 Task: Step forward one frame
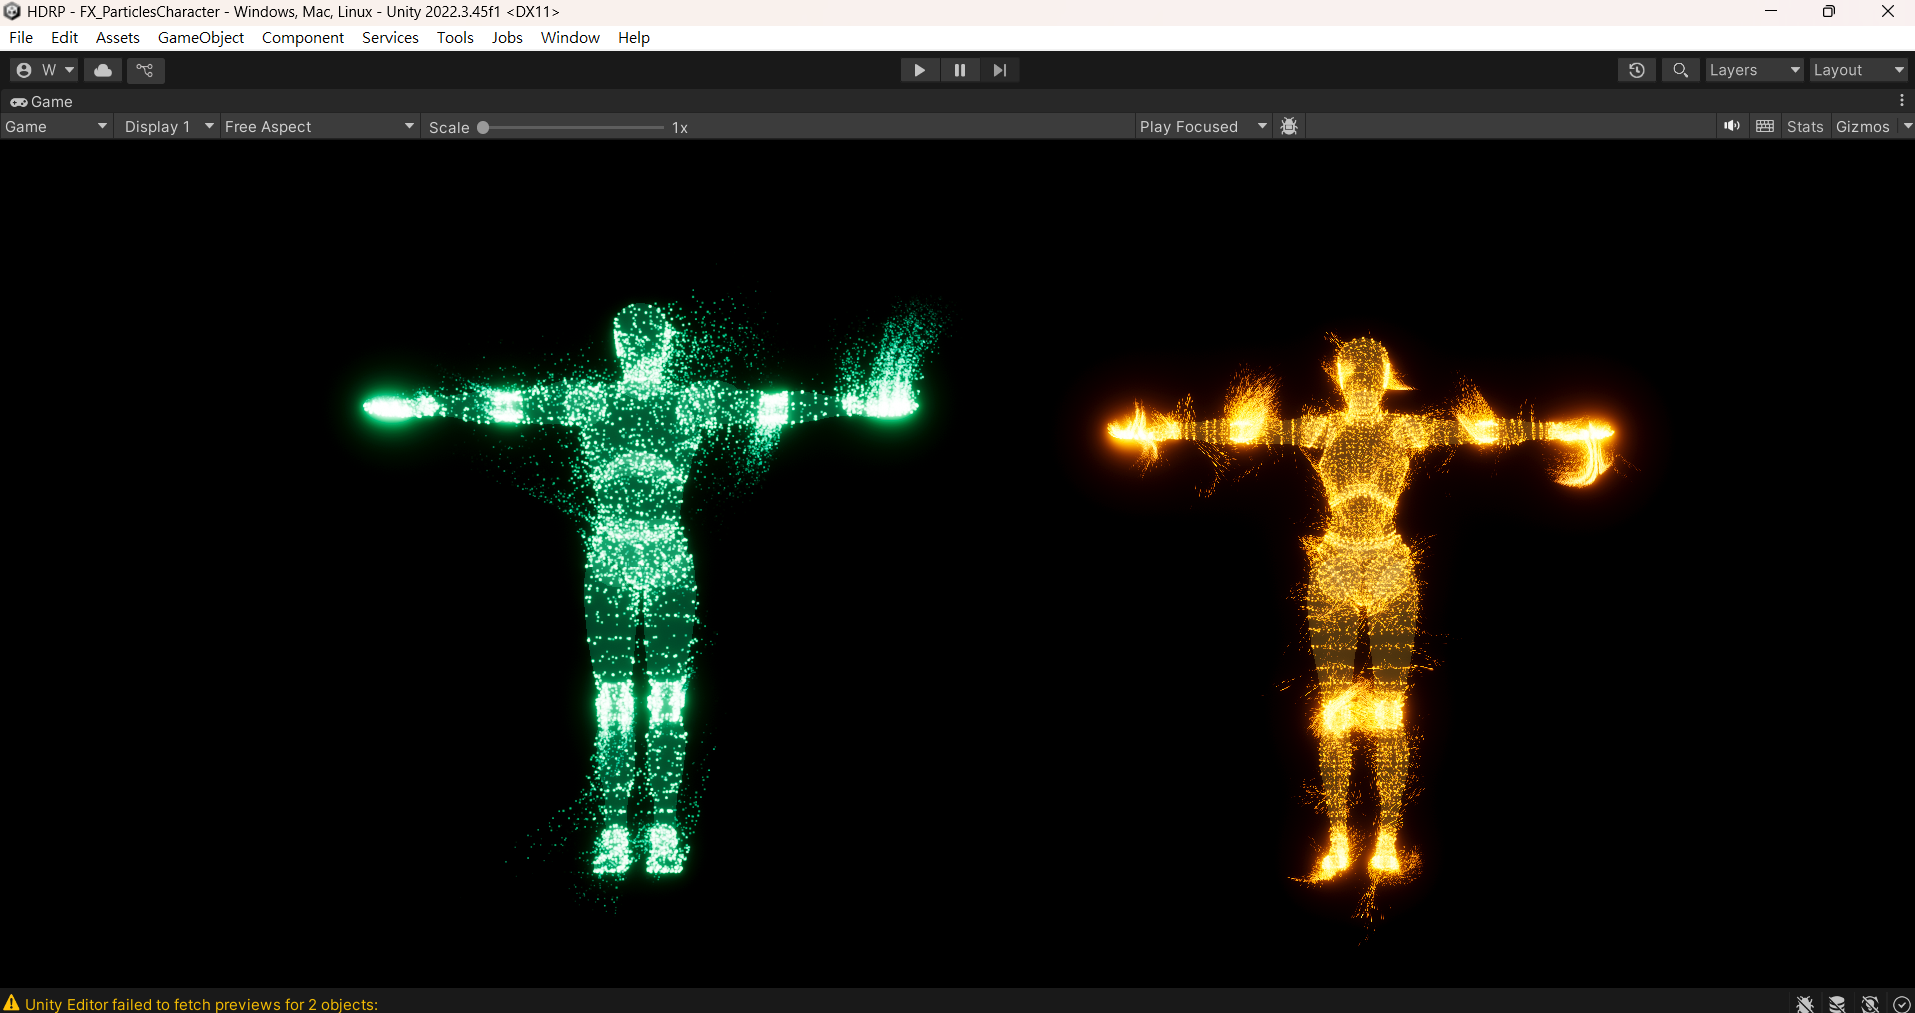1000,70
